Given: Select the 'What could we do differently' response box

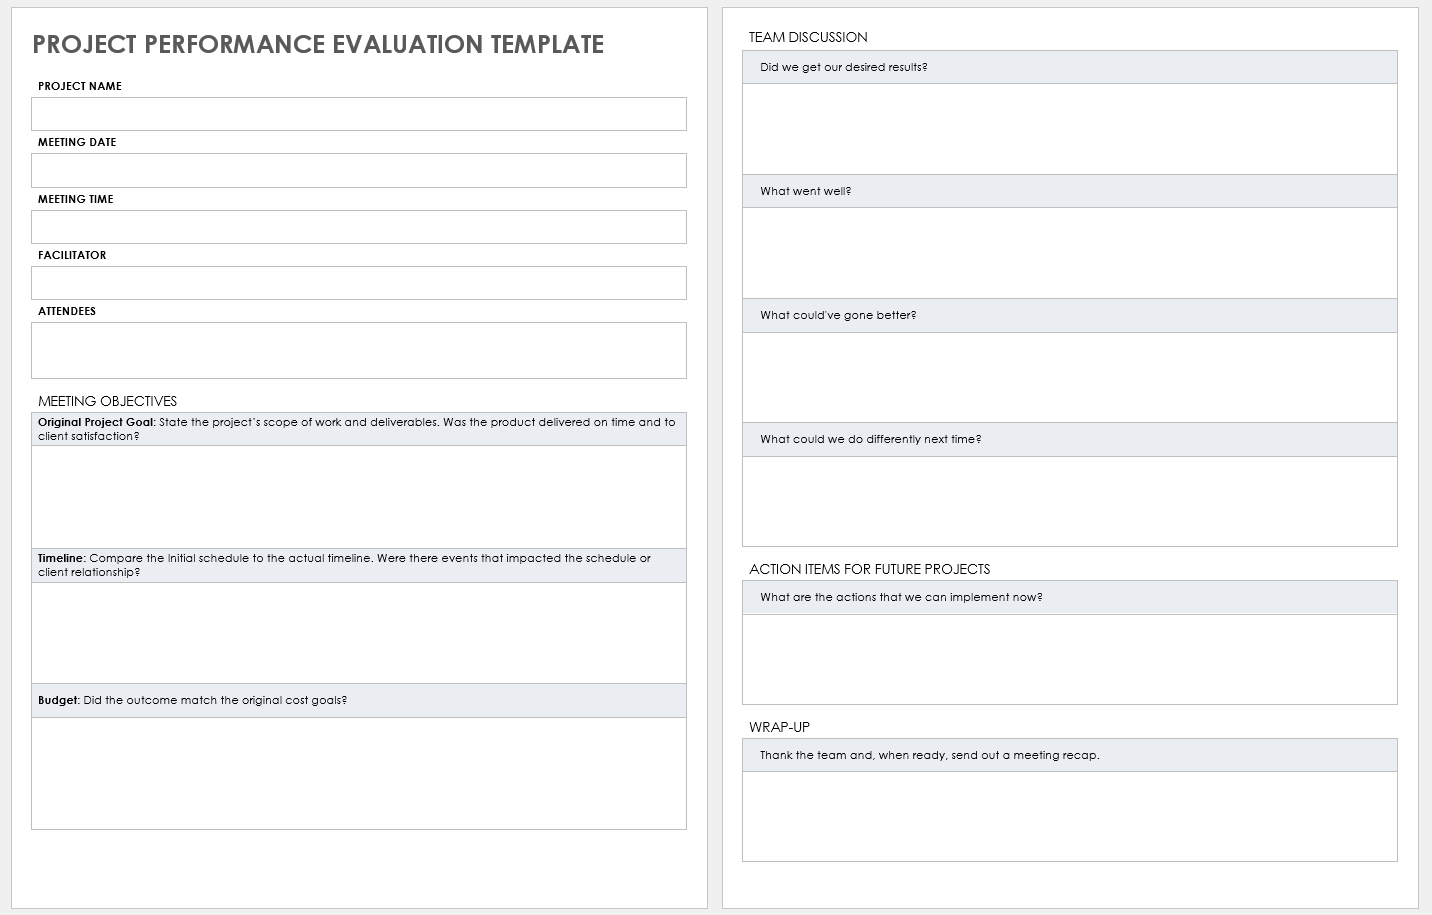Looking at the screenshot, I should (1068, 500).
